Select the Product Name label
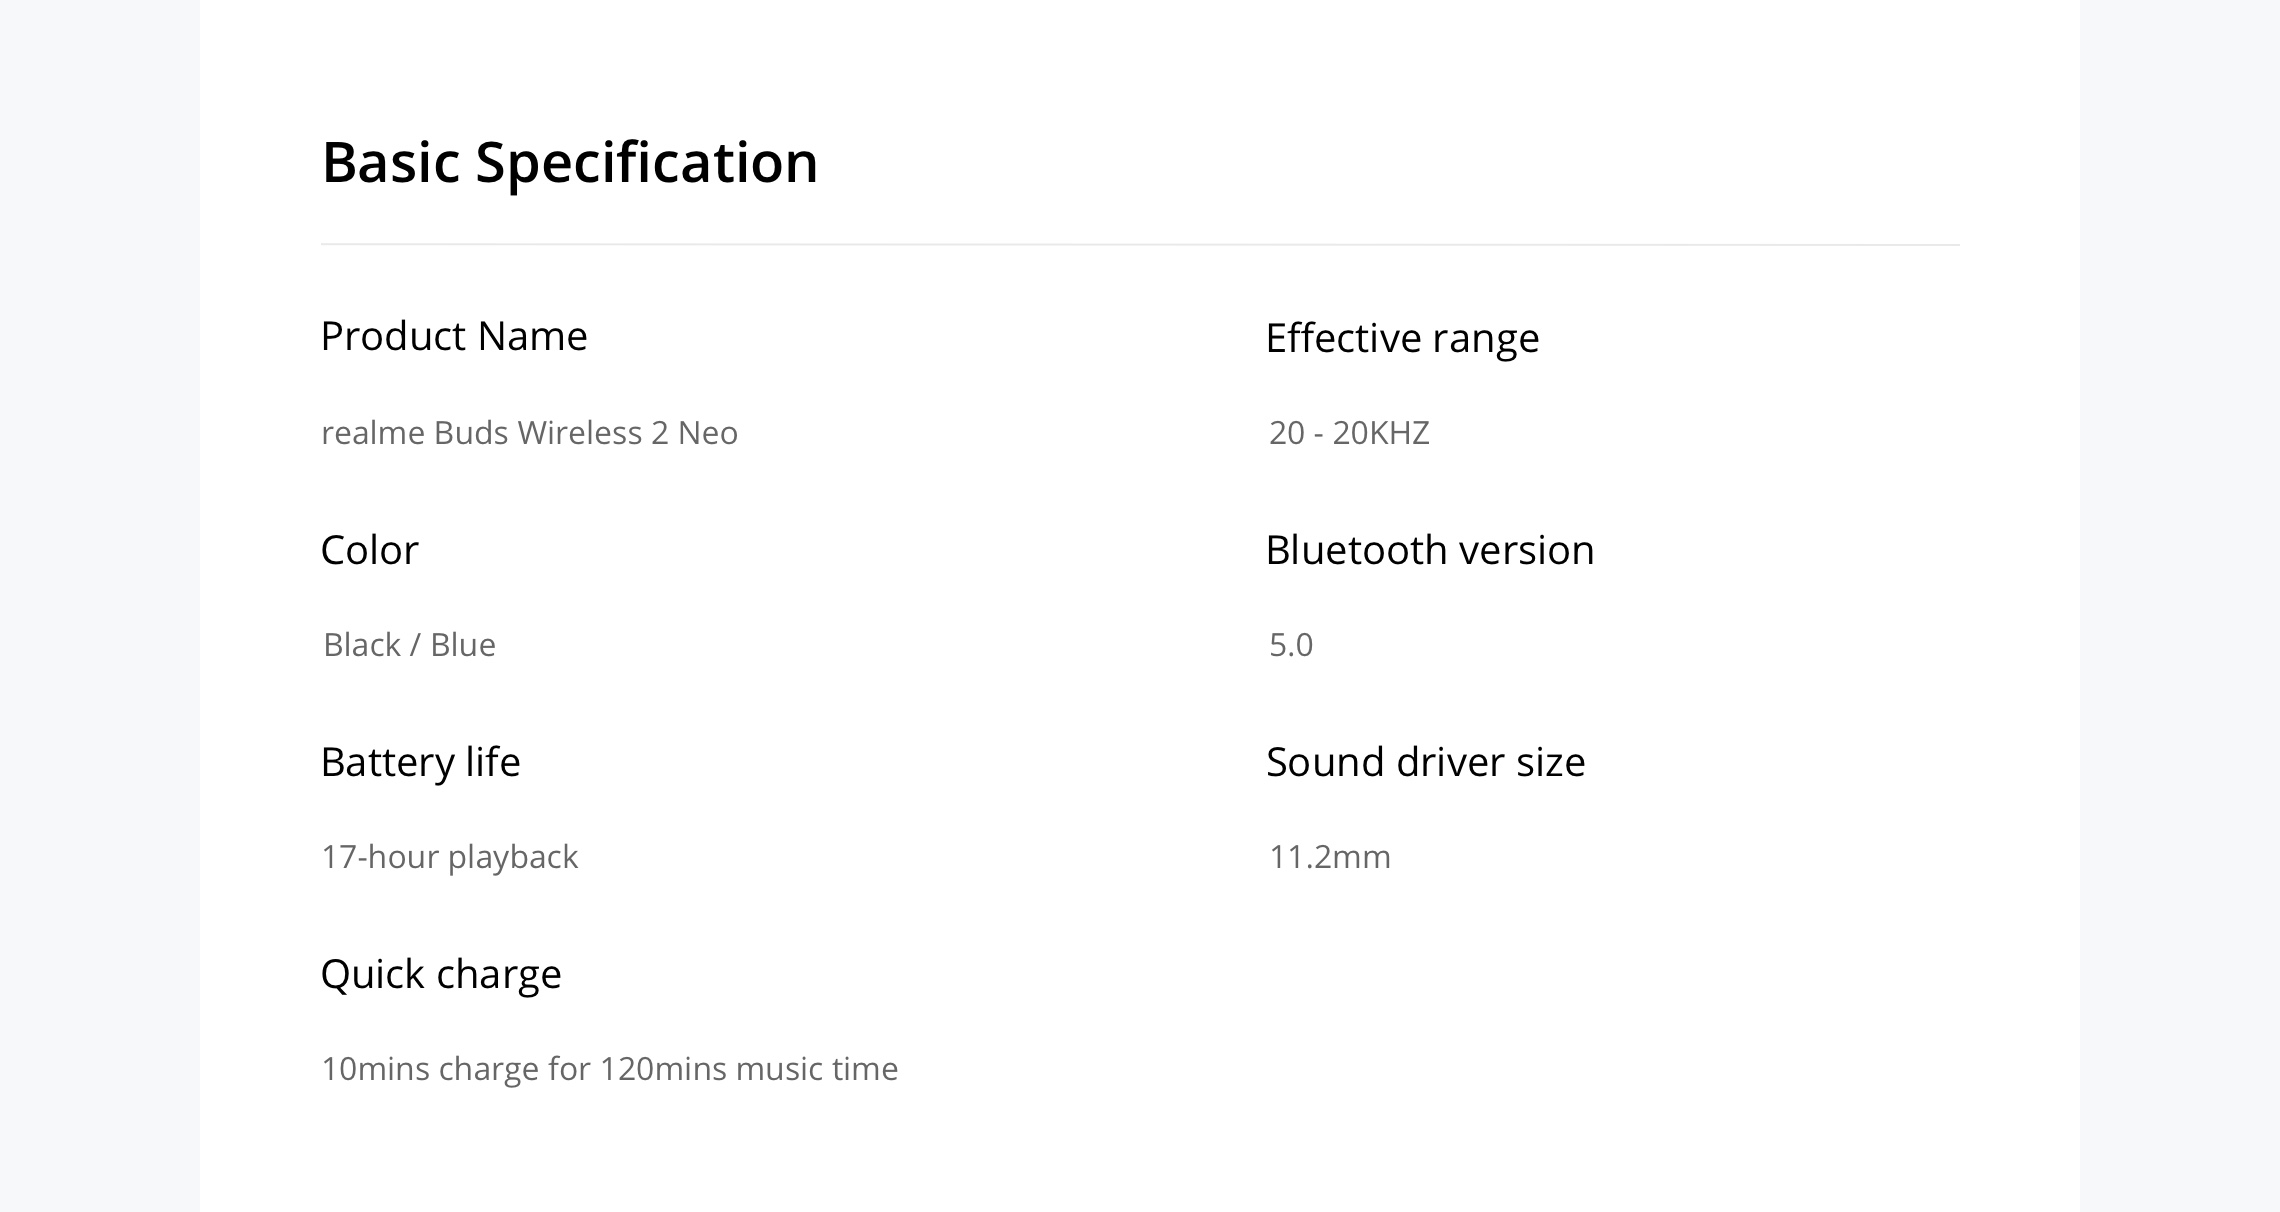 [x=454, y=336]
